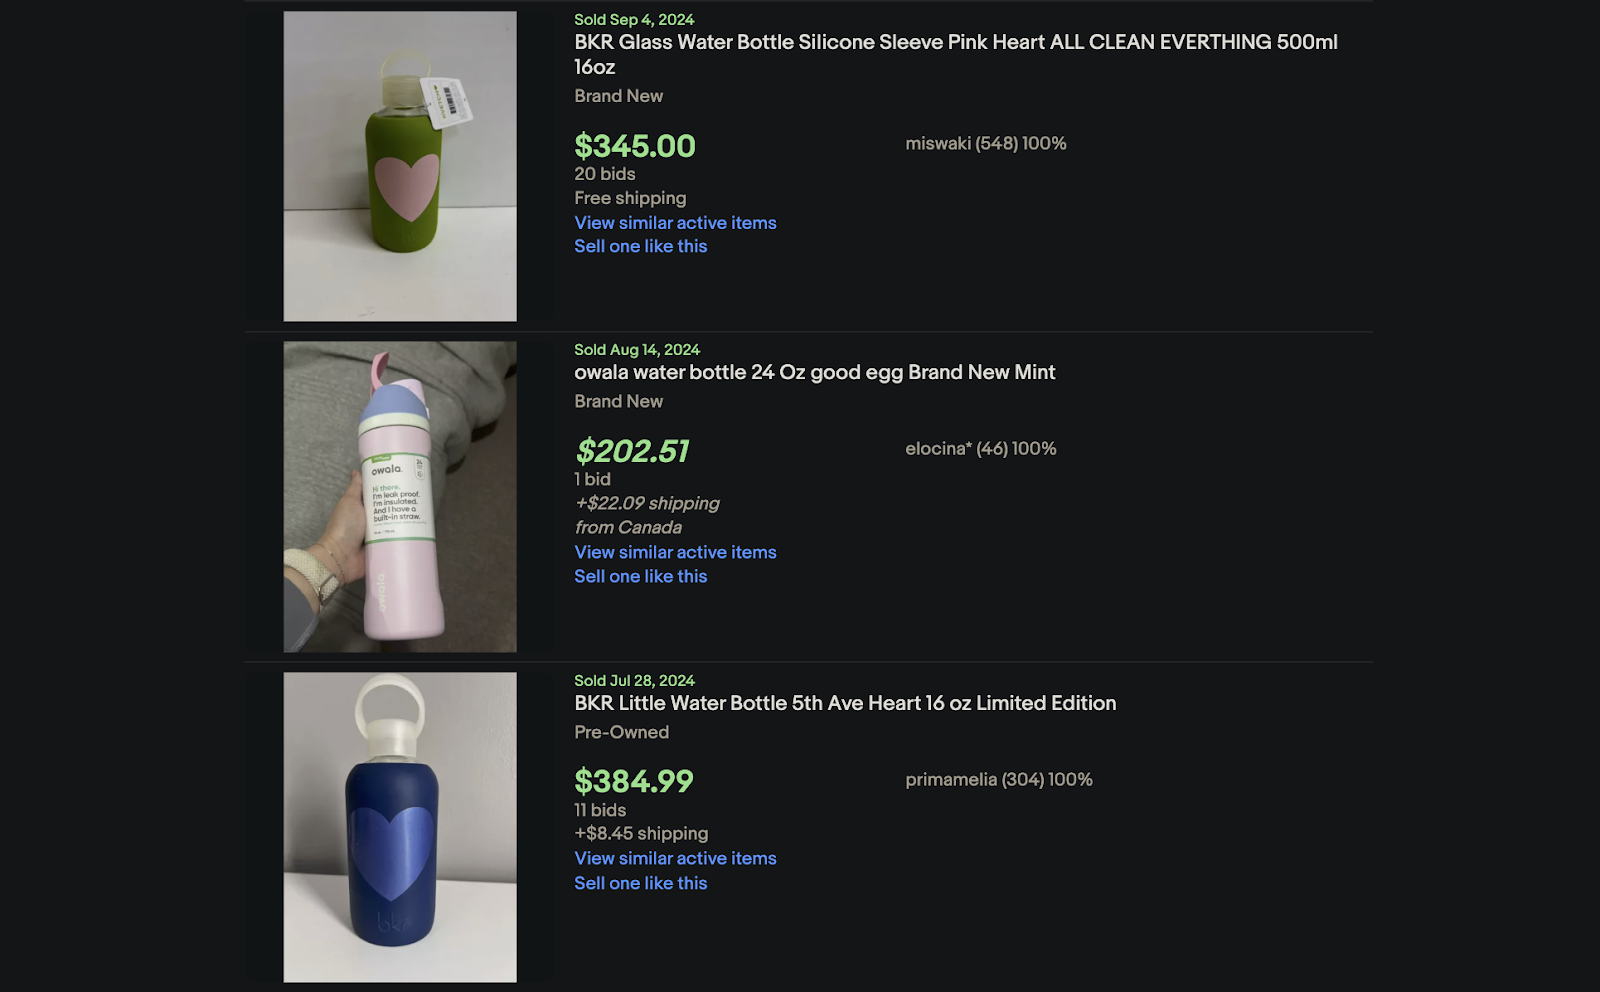
Task: Click Sell one like this under the owala listing
Action: click(x=640, y=576)
